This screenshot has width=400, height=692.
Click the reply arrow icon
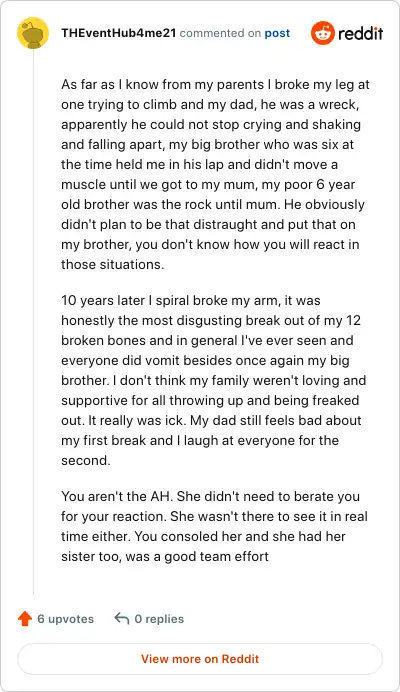121,618
